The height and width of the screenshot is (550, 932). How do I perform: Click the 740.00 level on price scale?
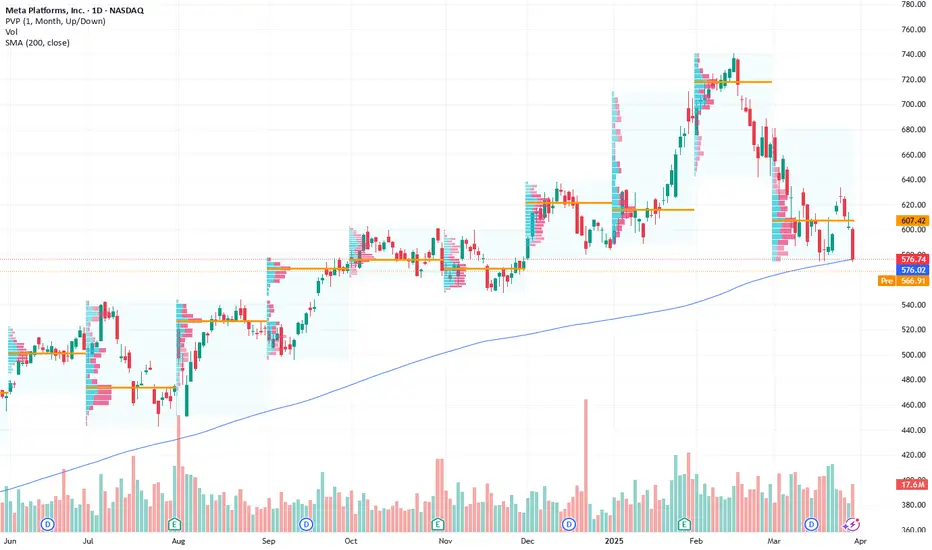pyautogui.click(x=914, y=54)
